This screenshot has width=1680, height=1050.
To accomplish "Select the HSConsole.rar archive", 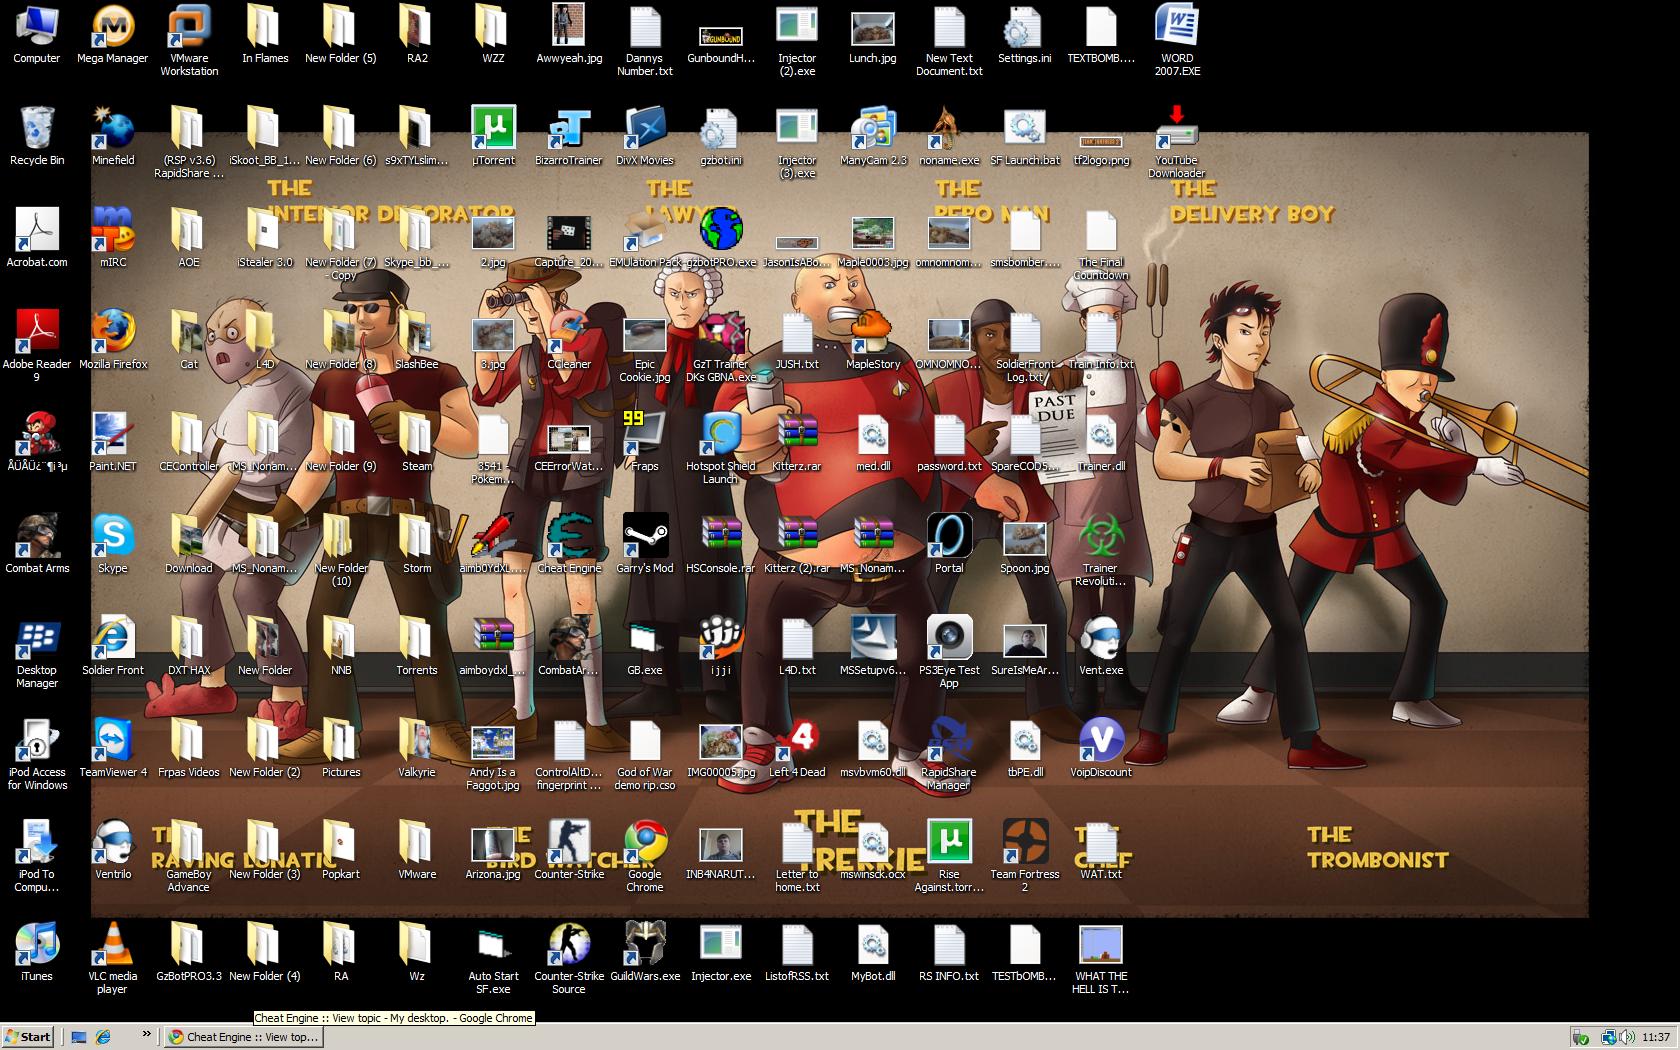I will pyautogui.click(x=721, y=545).
